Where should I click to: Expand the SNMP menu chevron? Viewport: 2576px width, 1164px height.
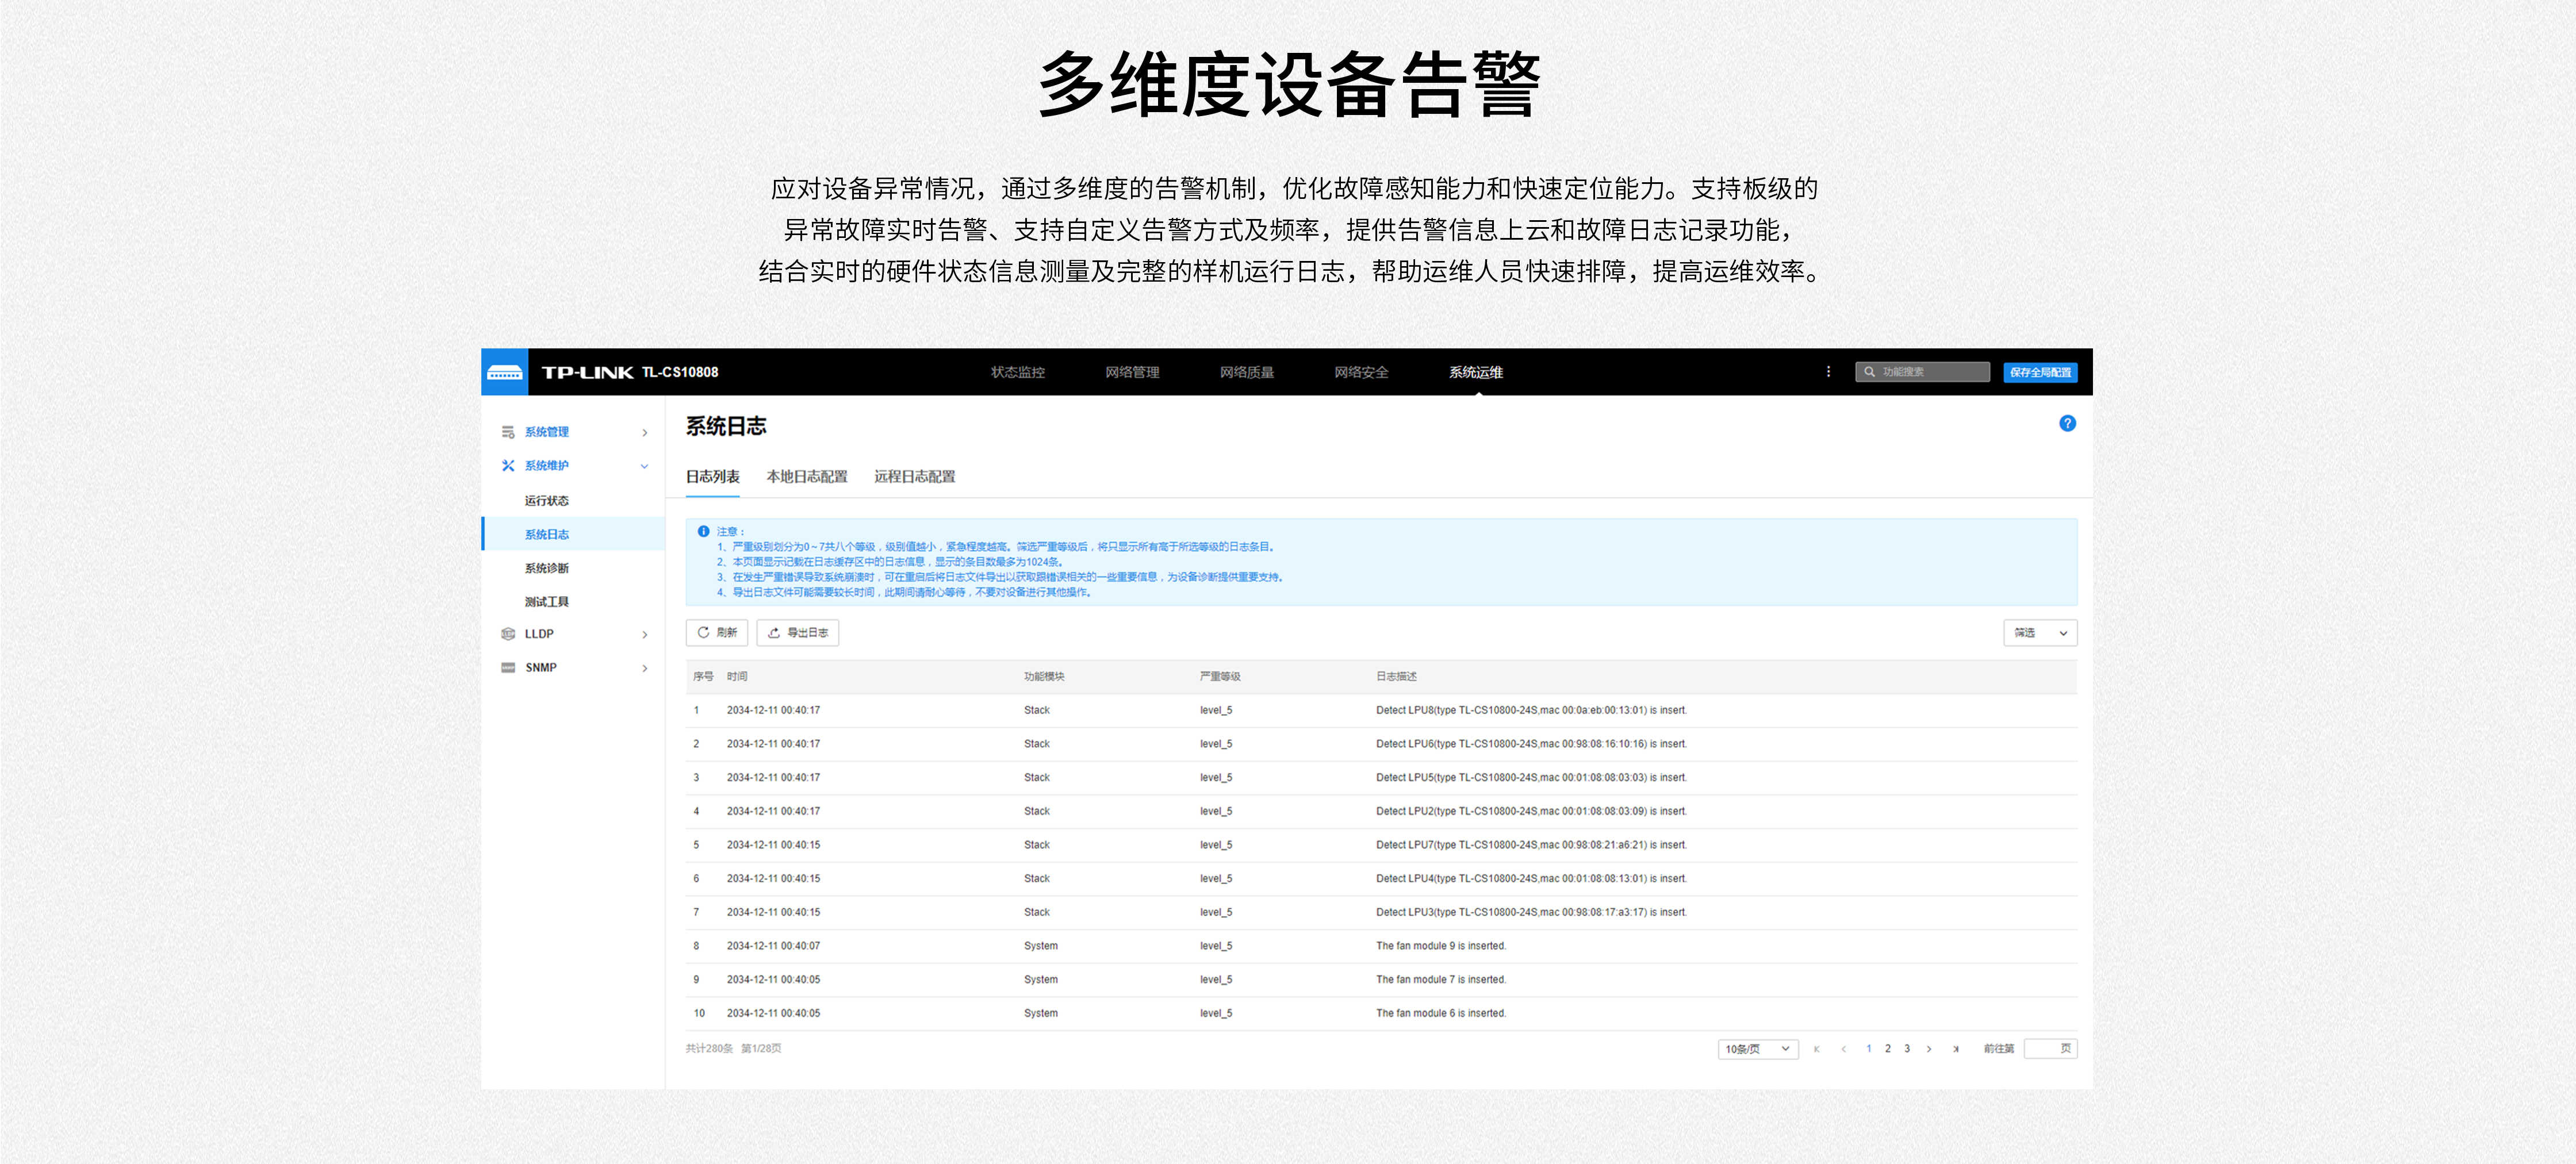coord(644,668)
